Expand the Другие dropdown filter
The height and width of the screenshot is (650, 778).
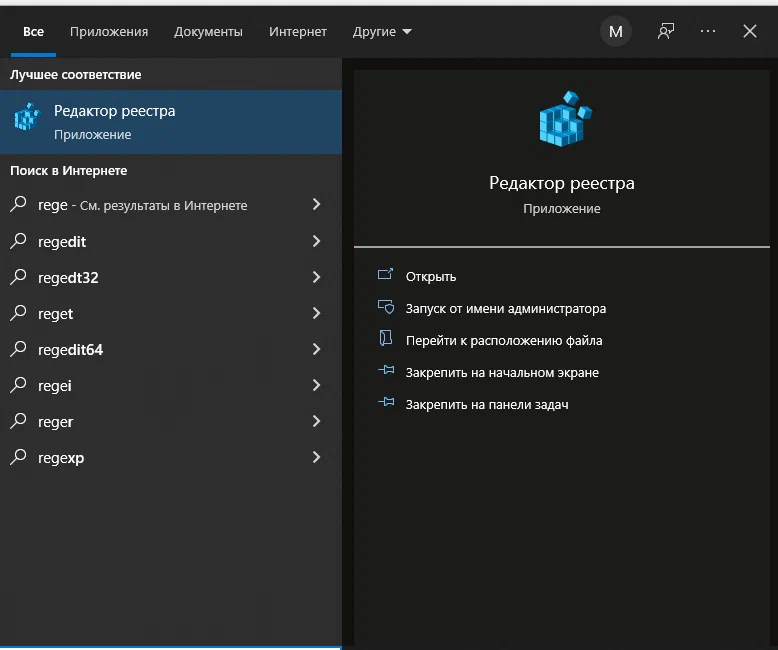point(382,32)
